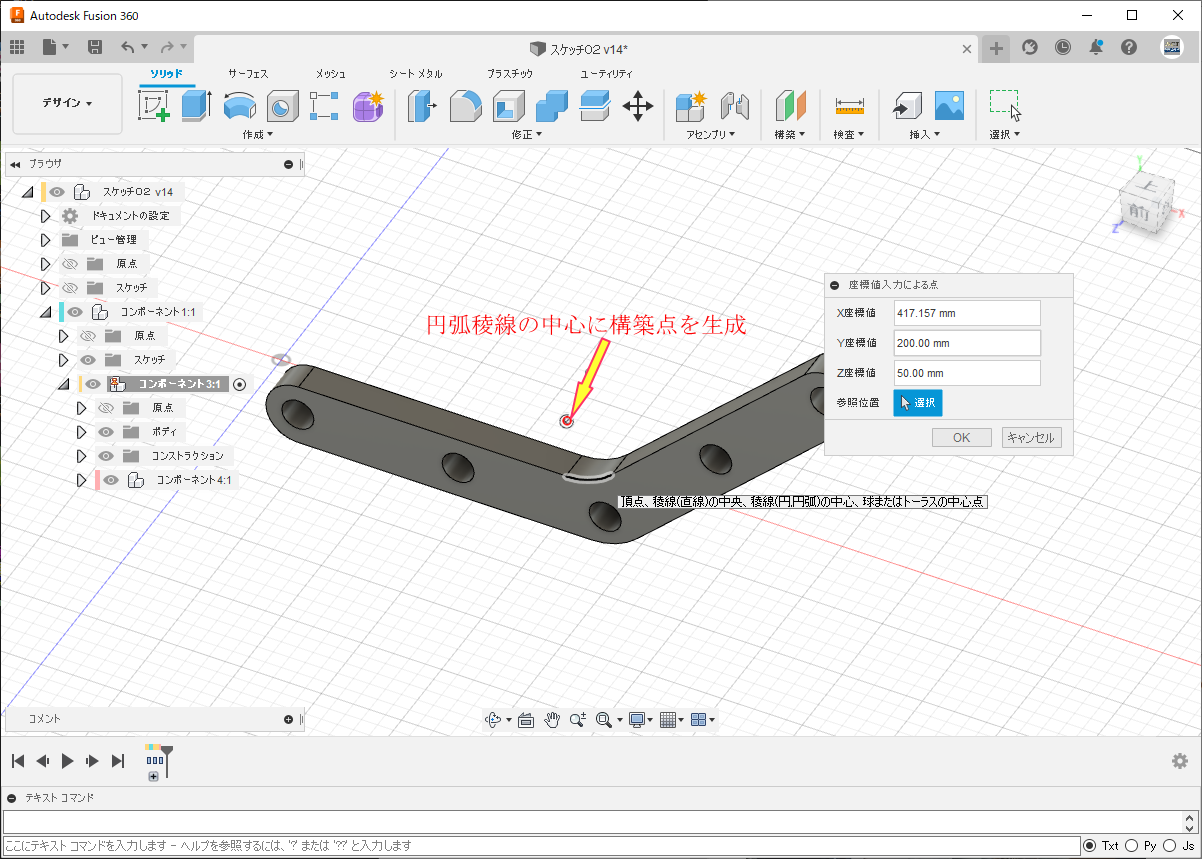
Task: Expand ドキュメントの設定 tree node
Action: click(x=45, y=216)
